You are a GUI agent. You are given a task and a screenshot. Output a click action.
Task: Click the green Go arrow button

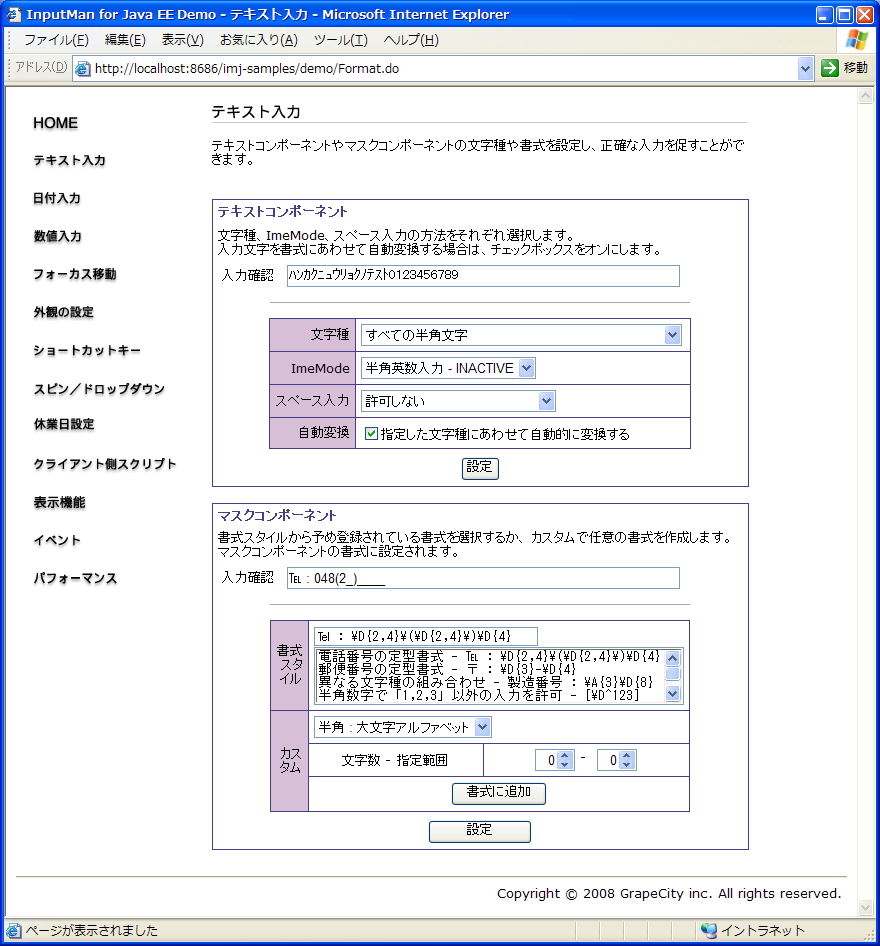point(829,68)
